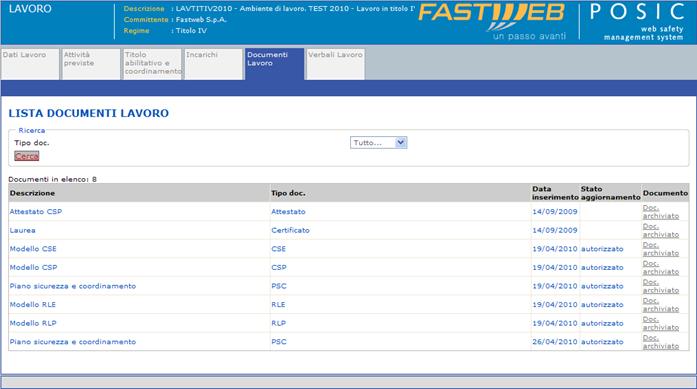Image resolution: width=697 pixels, height=389 pixels.
Task: Click the Documento column header
Action: (x=665, y=193)
